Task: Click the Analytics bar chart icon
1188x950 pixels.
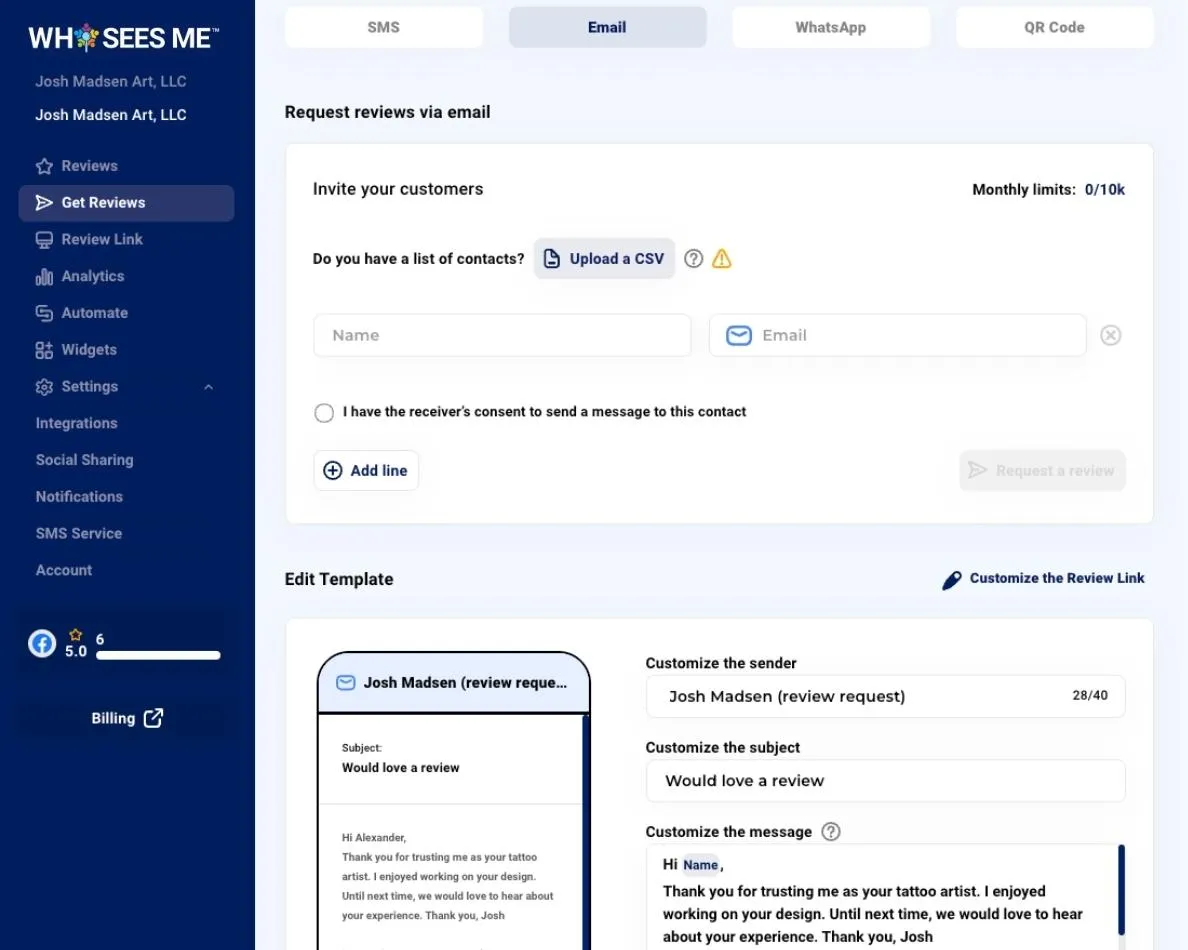Action: click(x=44, y=277)
